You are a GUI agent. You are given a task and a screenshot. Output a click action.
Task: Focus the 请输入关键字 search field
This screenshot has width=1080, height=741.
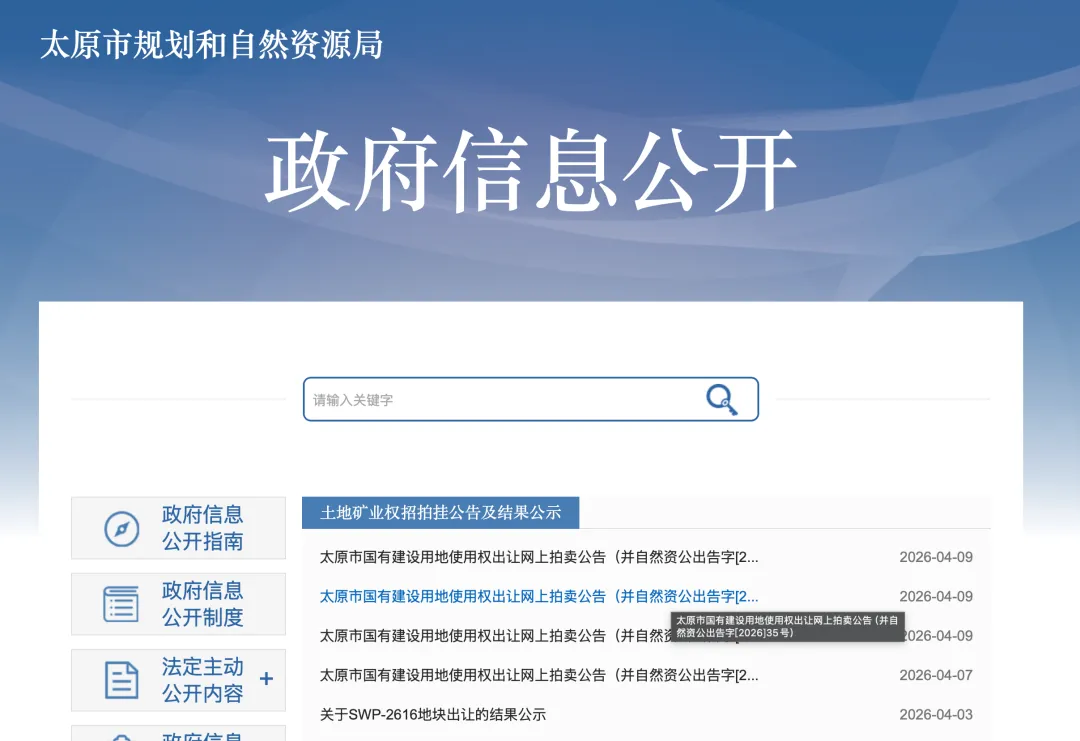tap(530, 399)
